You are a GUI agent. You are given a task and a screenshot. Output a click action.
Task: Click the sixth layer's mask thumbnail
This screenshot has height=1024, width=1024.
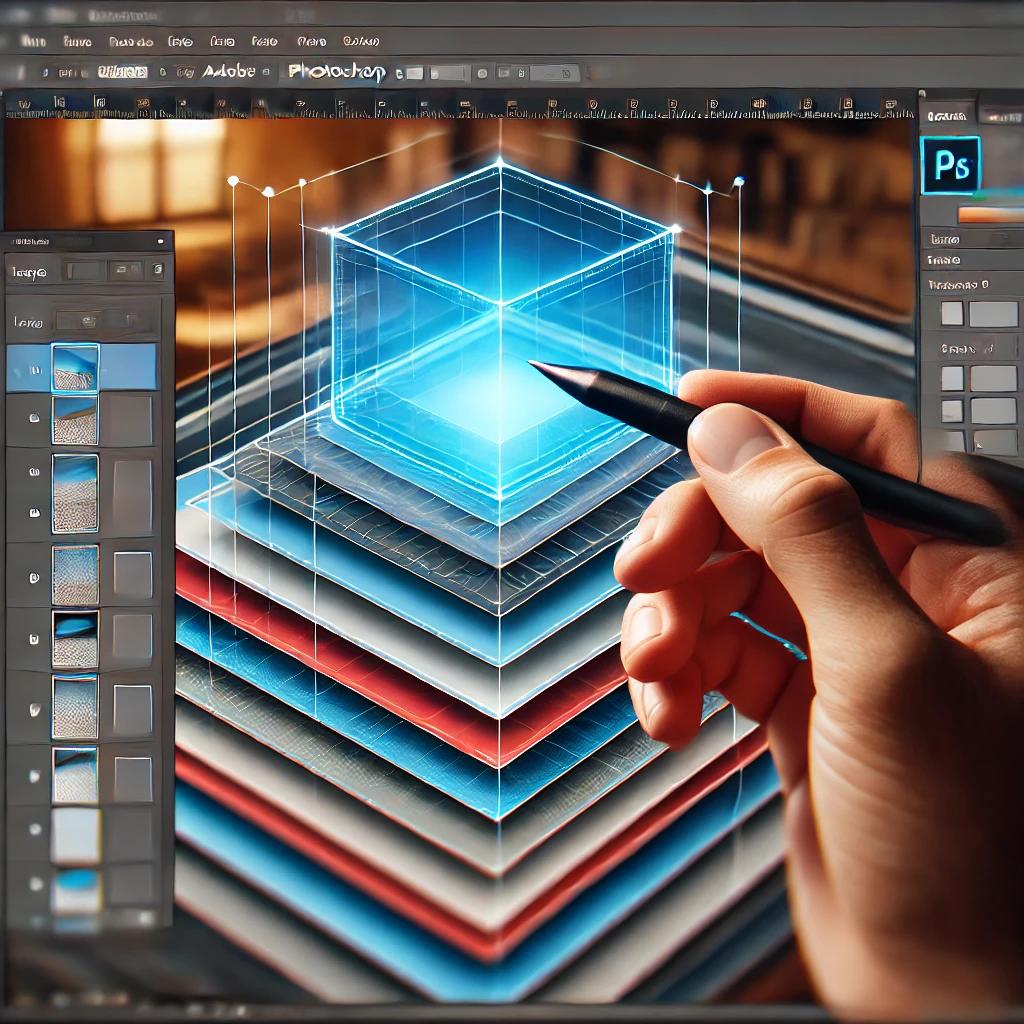tap(133, 708)
